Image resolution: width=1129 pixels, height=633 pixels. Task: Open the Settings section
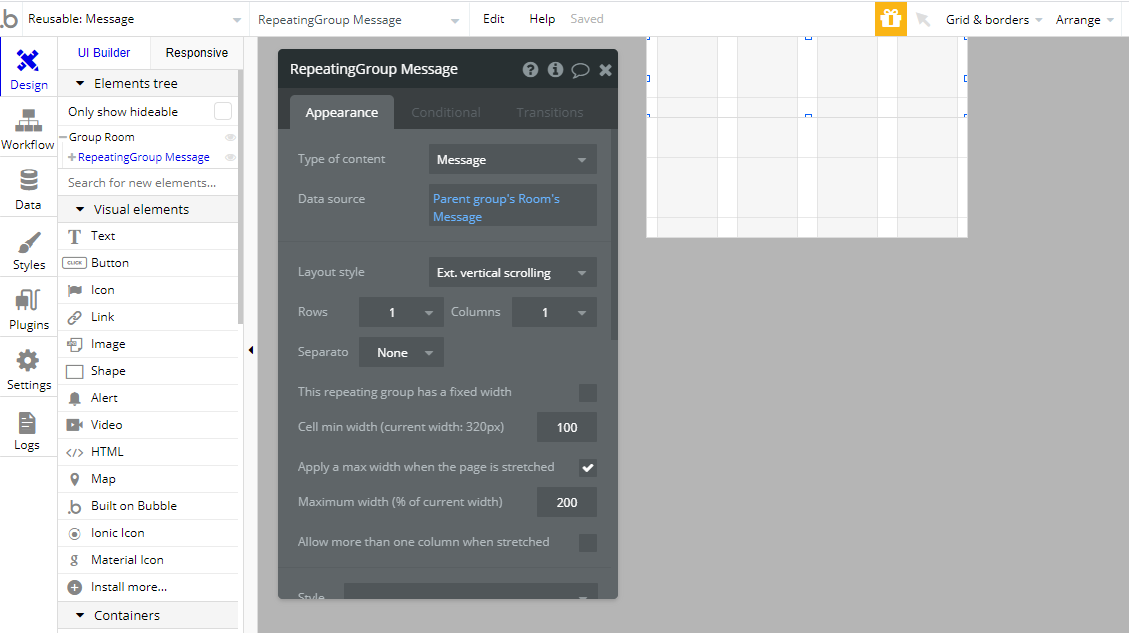pos(28,370)
